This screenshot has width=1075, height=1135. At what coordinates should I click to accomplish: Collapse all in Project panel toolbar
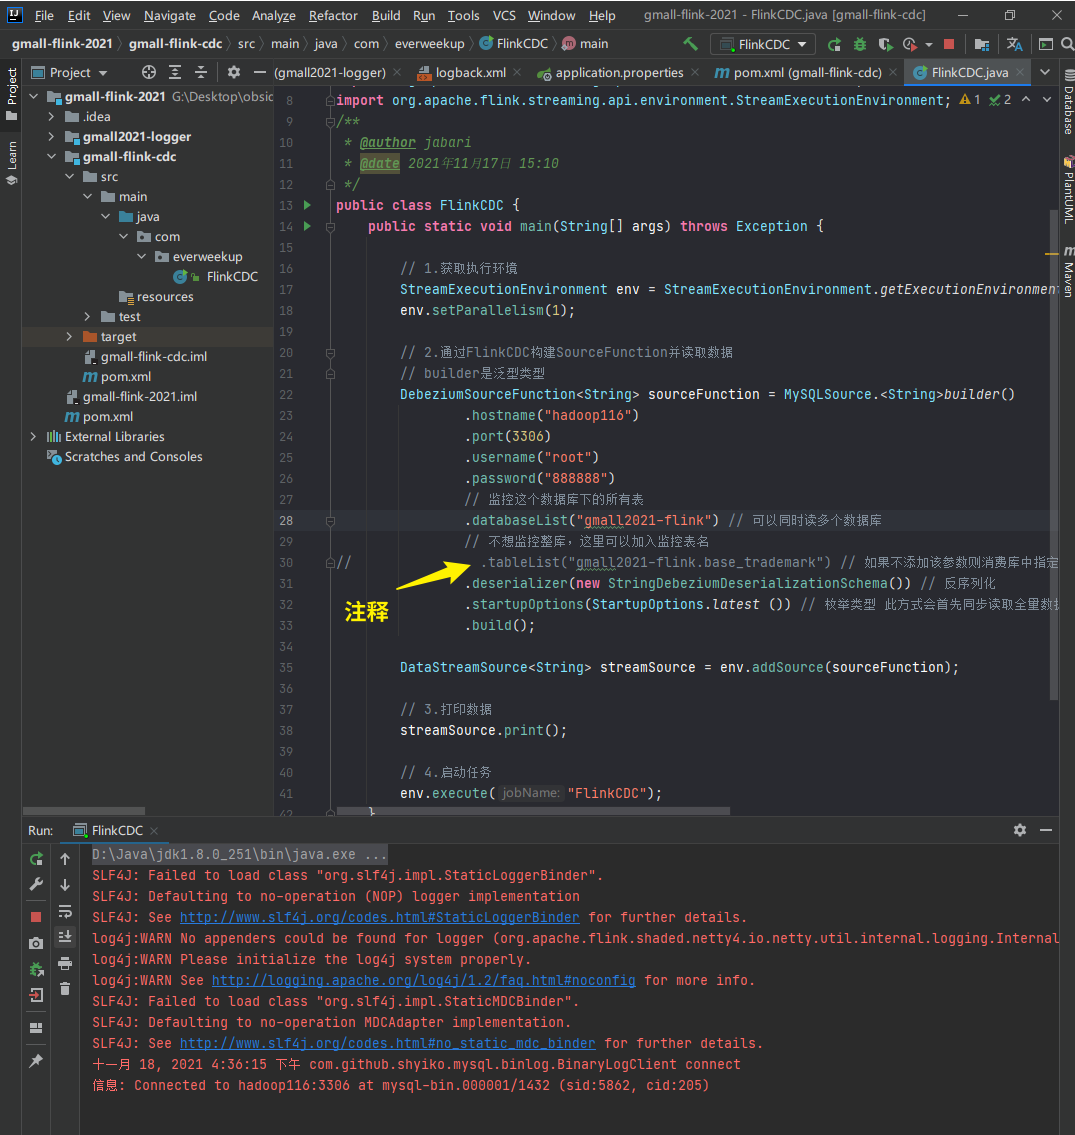201,72
